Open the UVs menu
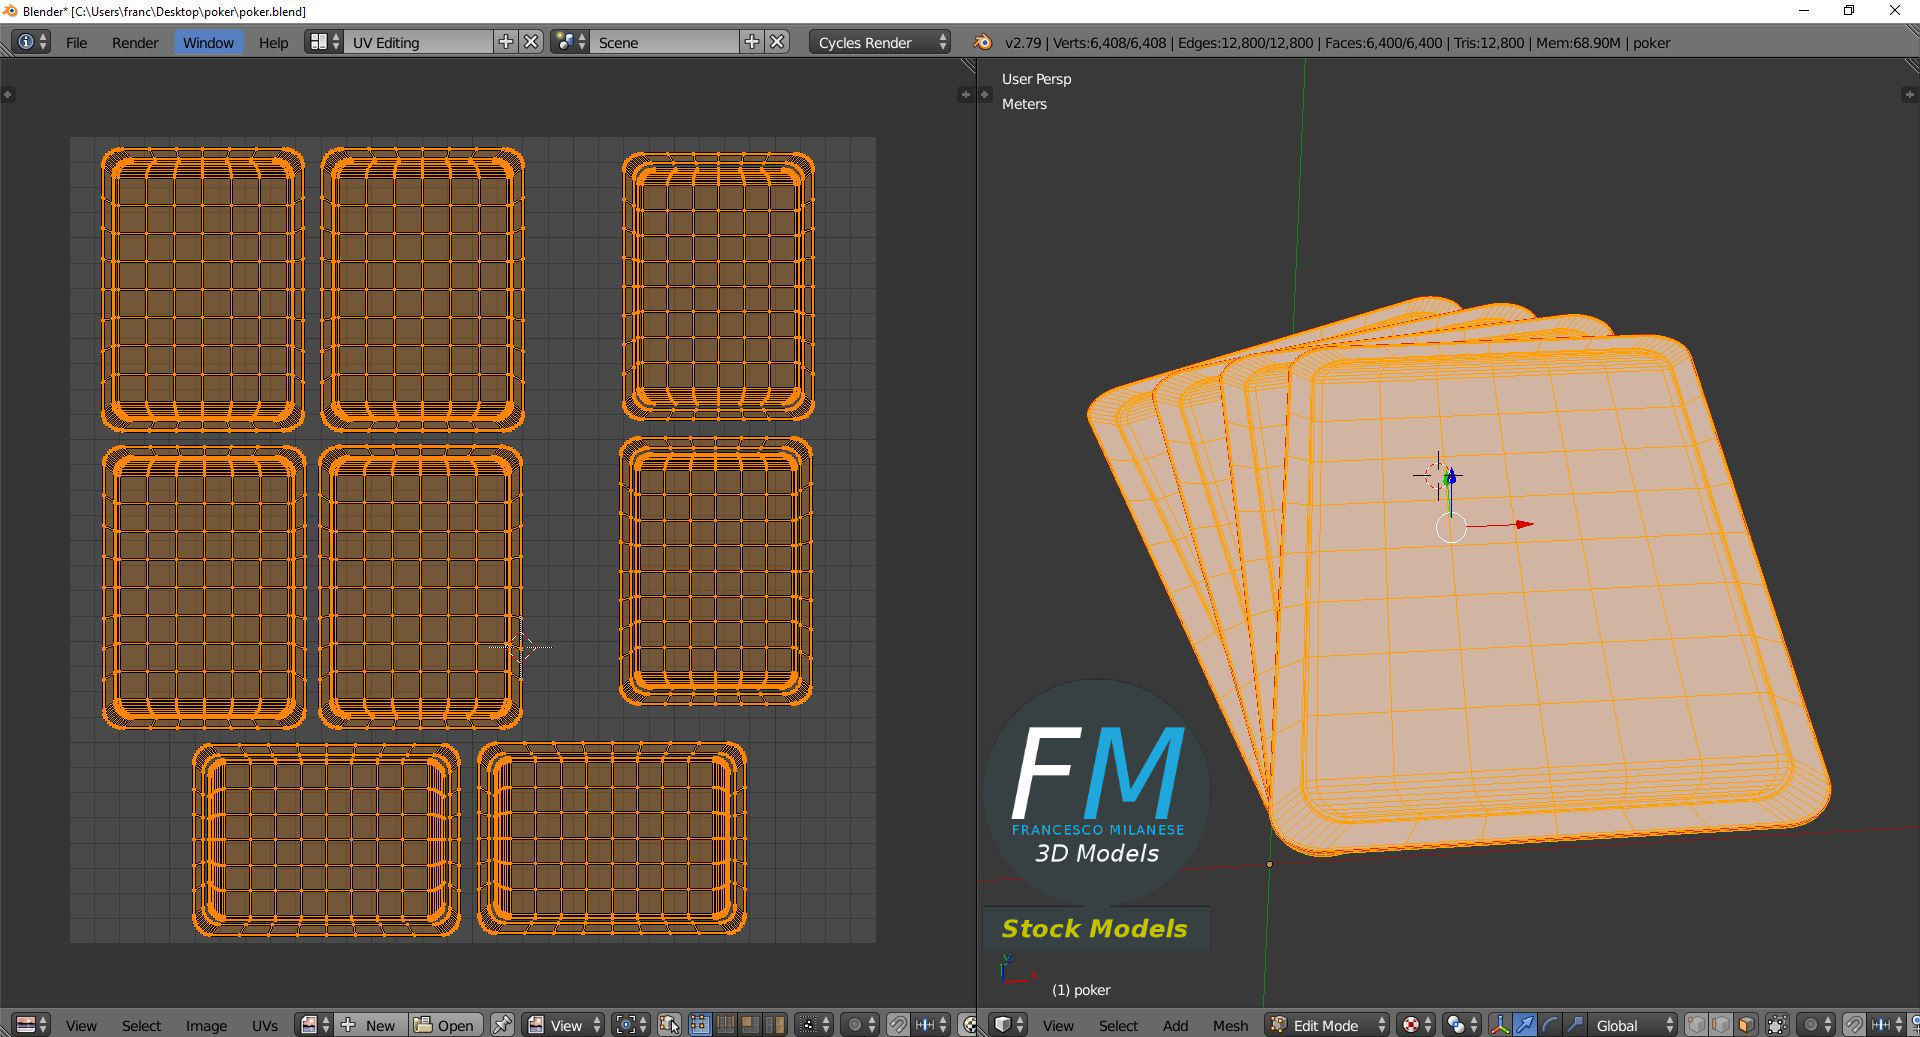Image resolution: width=1920 pixels, height=1037 pixels. point(265,1025)
